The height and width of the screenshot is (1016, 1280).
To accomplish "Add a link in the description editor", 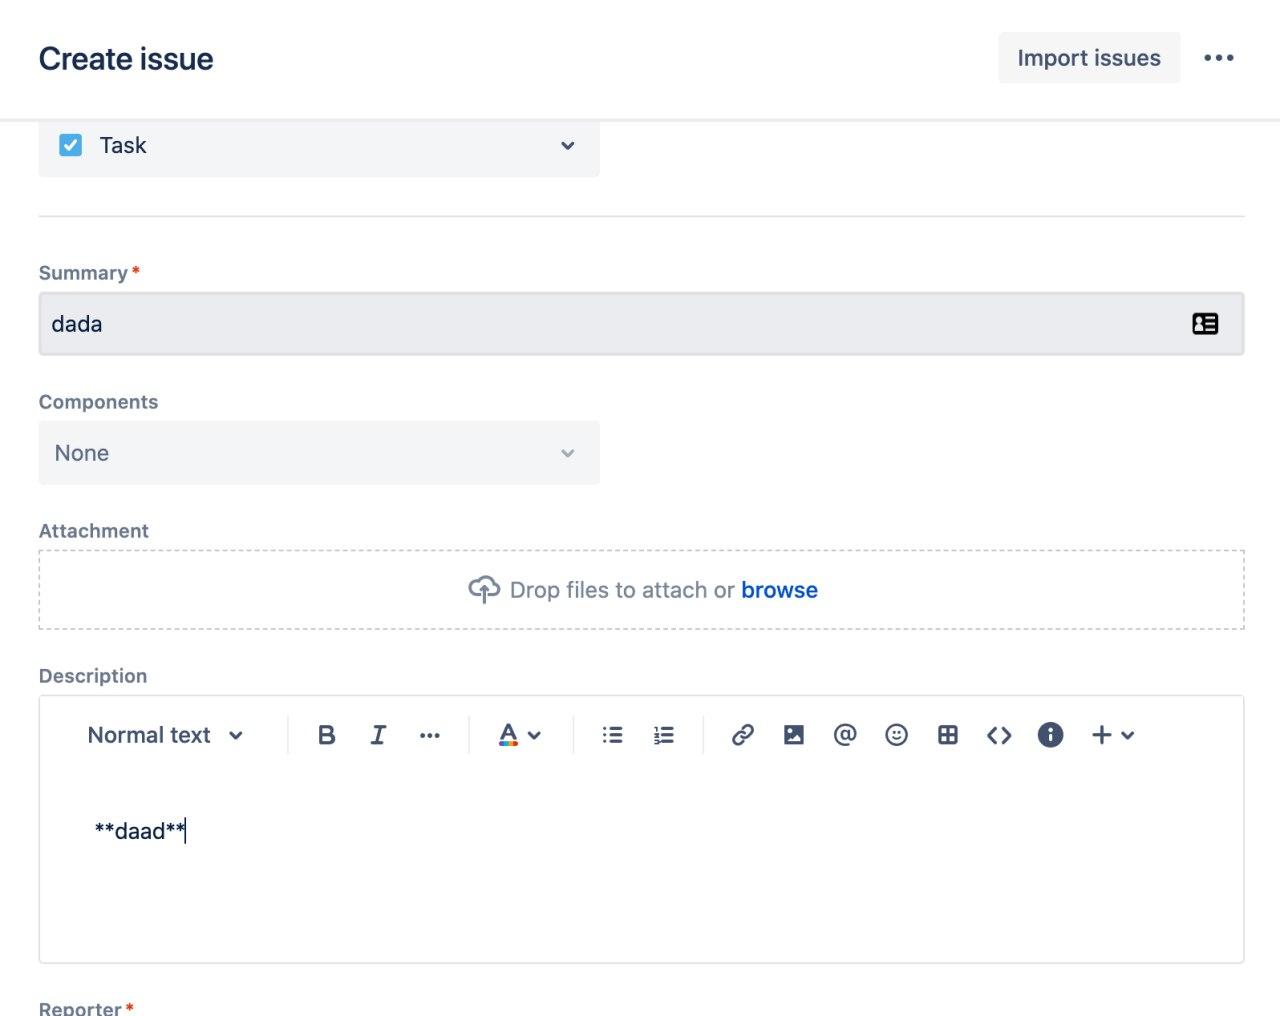I will (742, 735).
